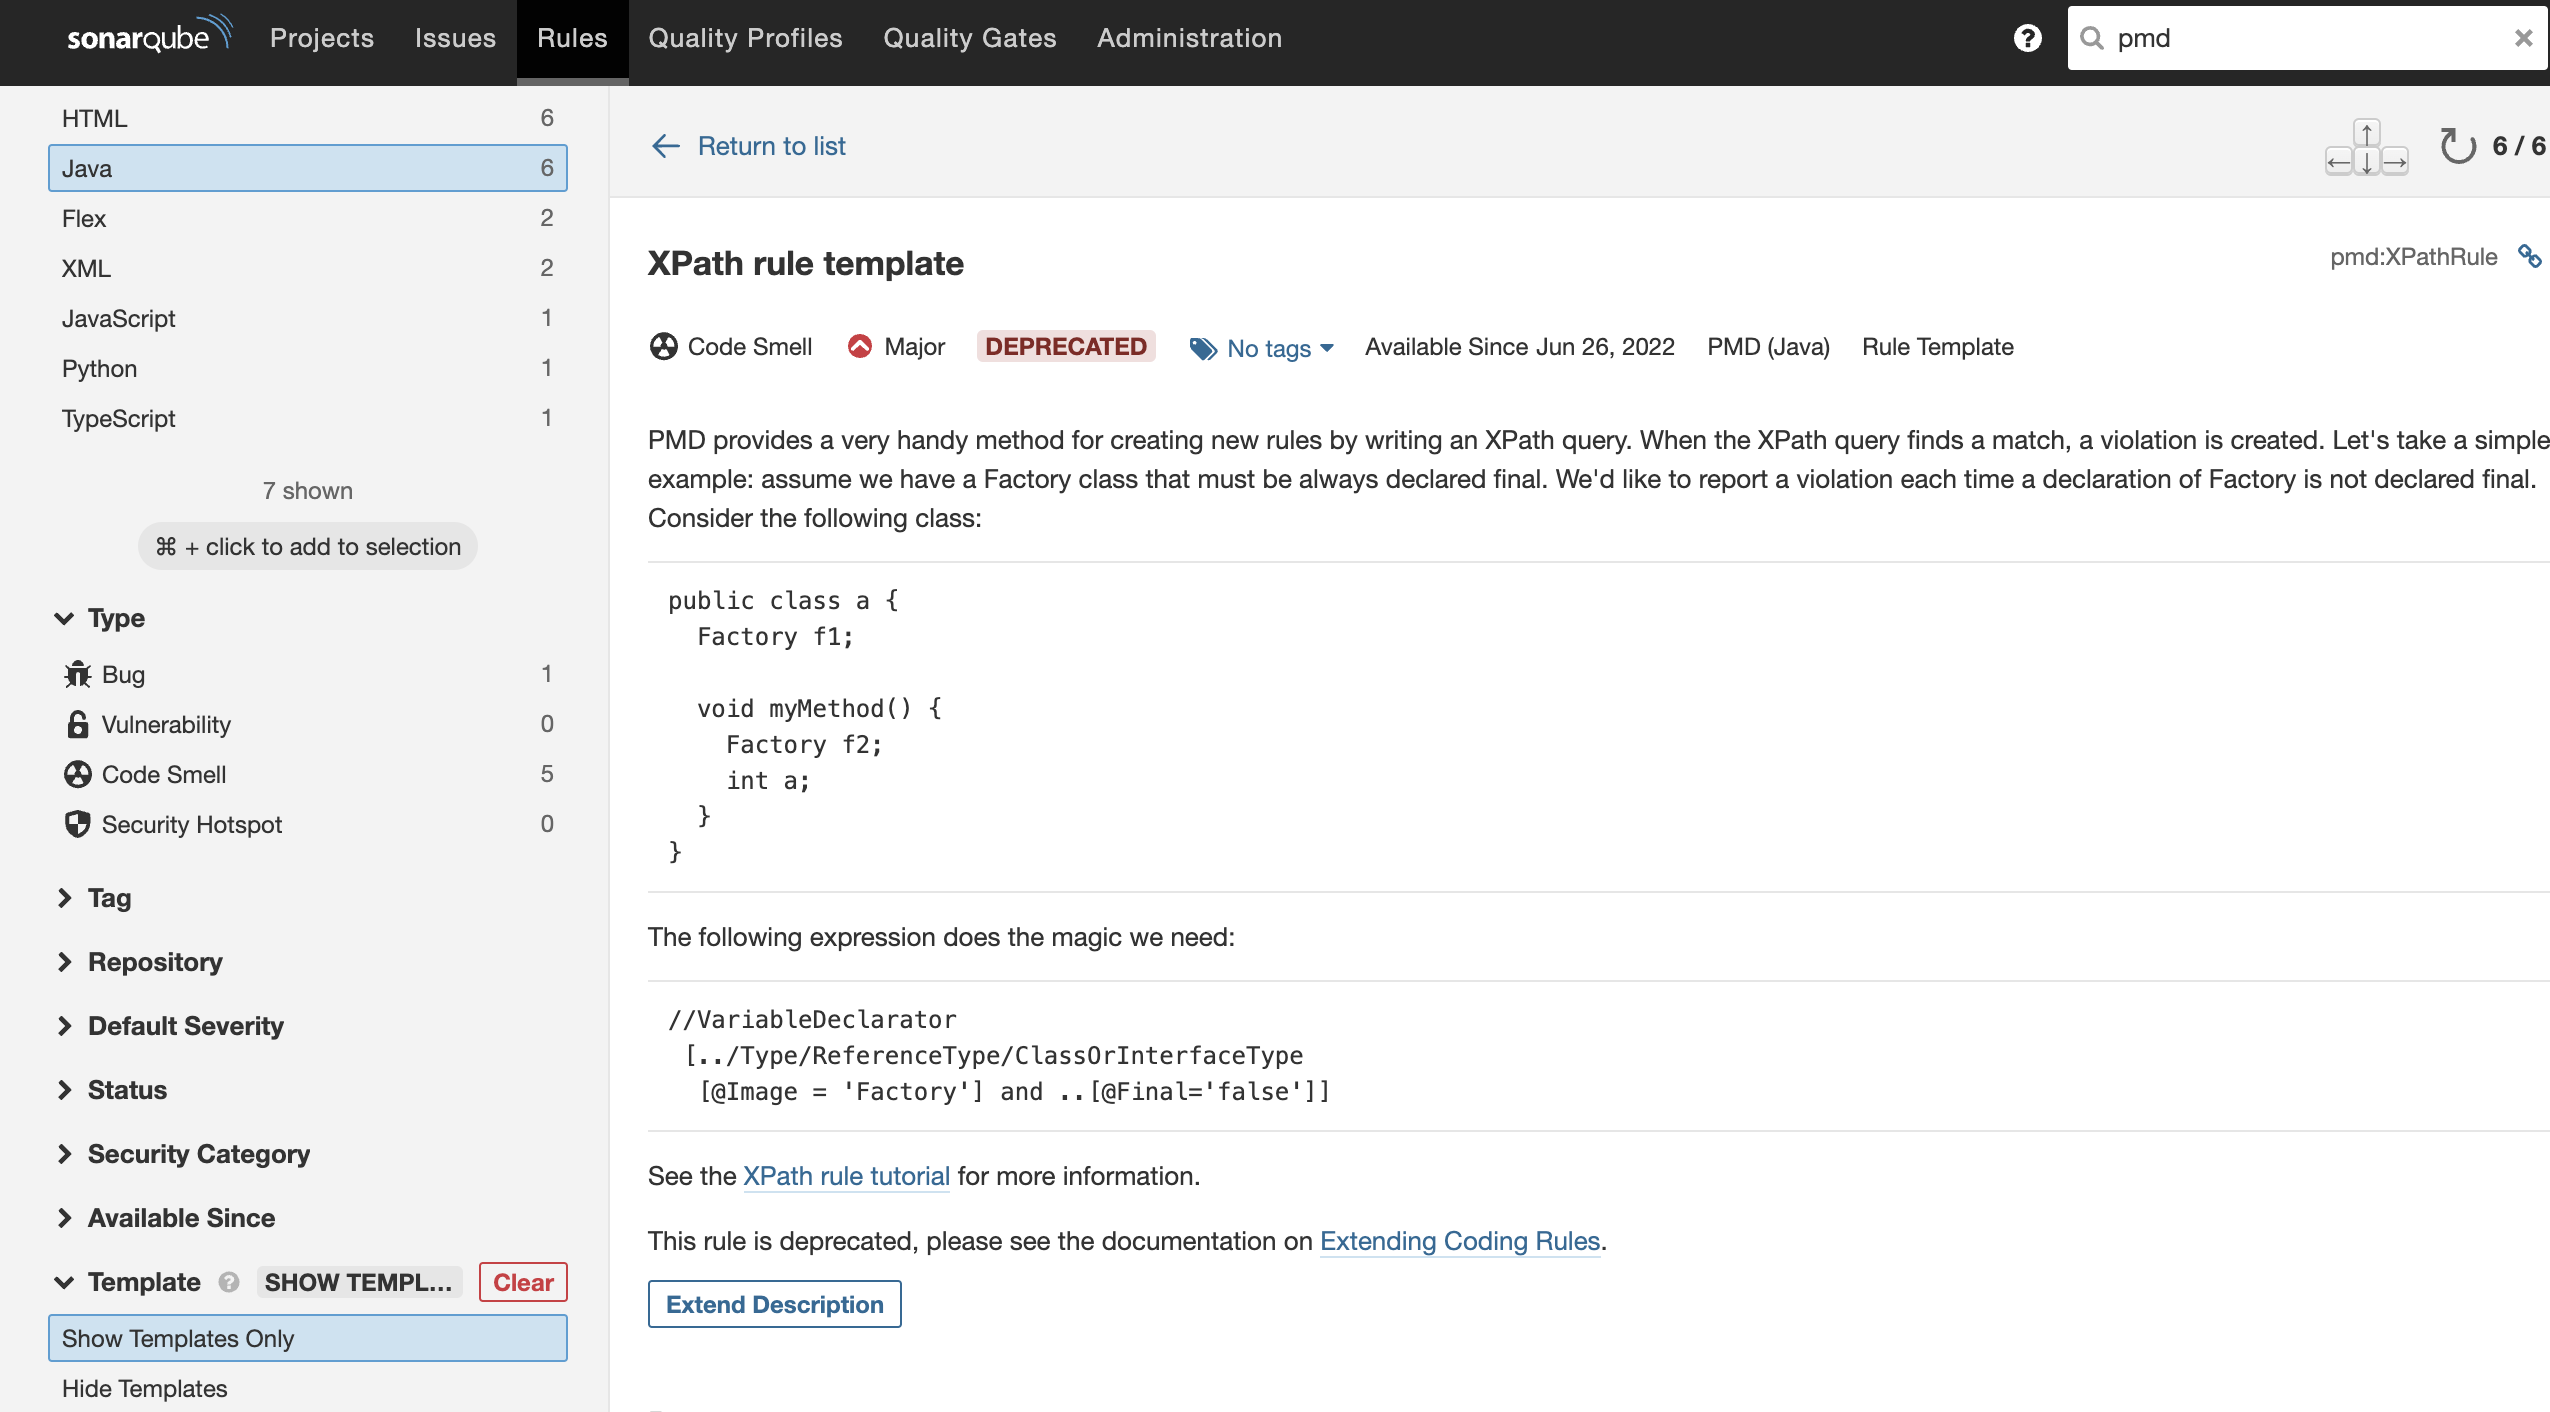Click the down arrow key shortcut icon
The image size is (2550, 1412).
click(2366, 161)
